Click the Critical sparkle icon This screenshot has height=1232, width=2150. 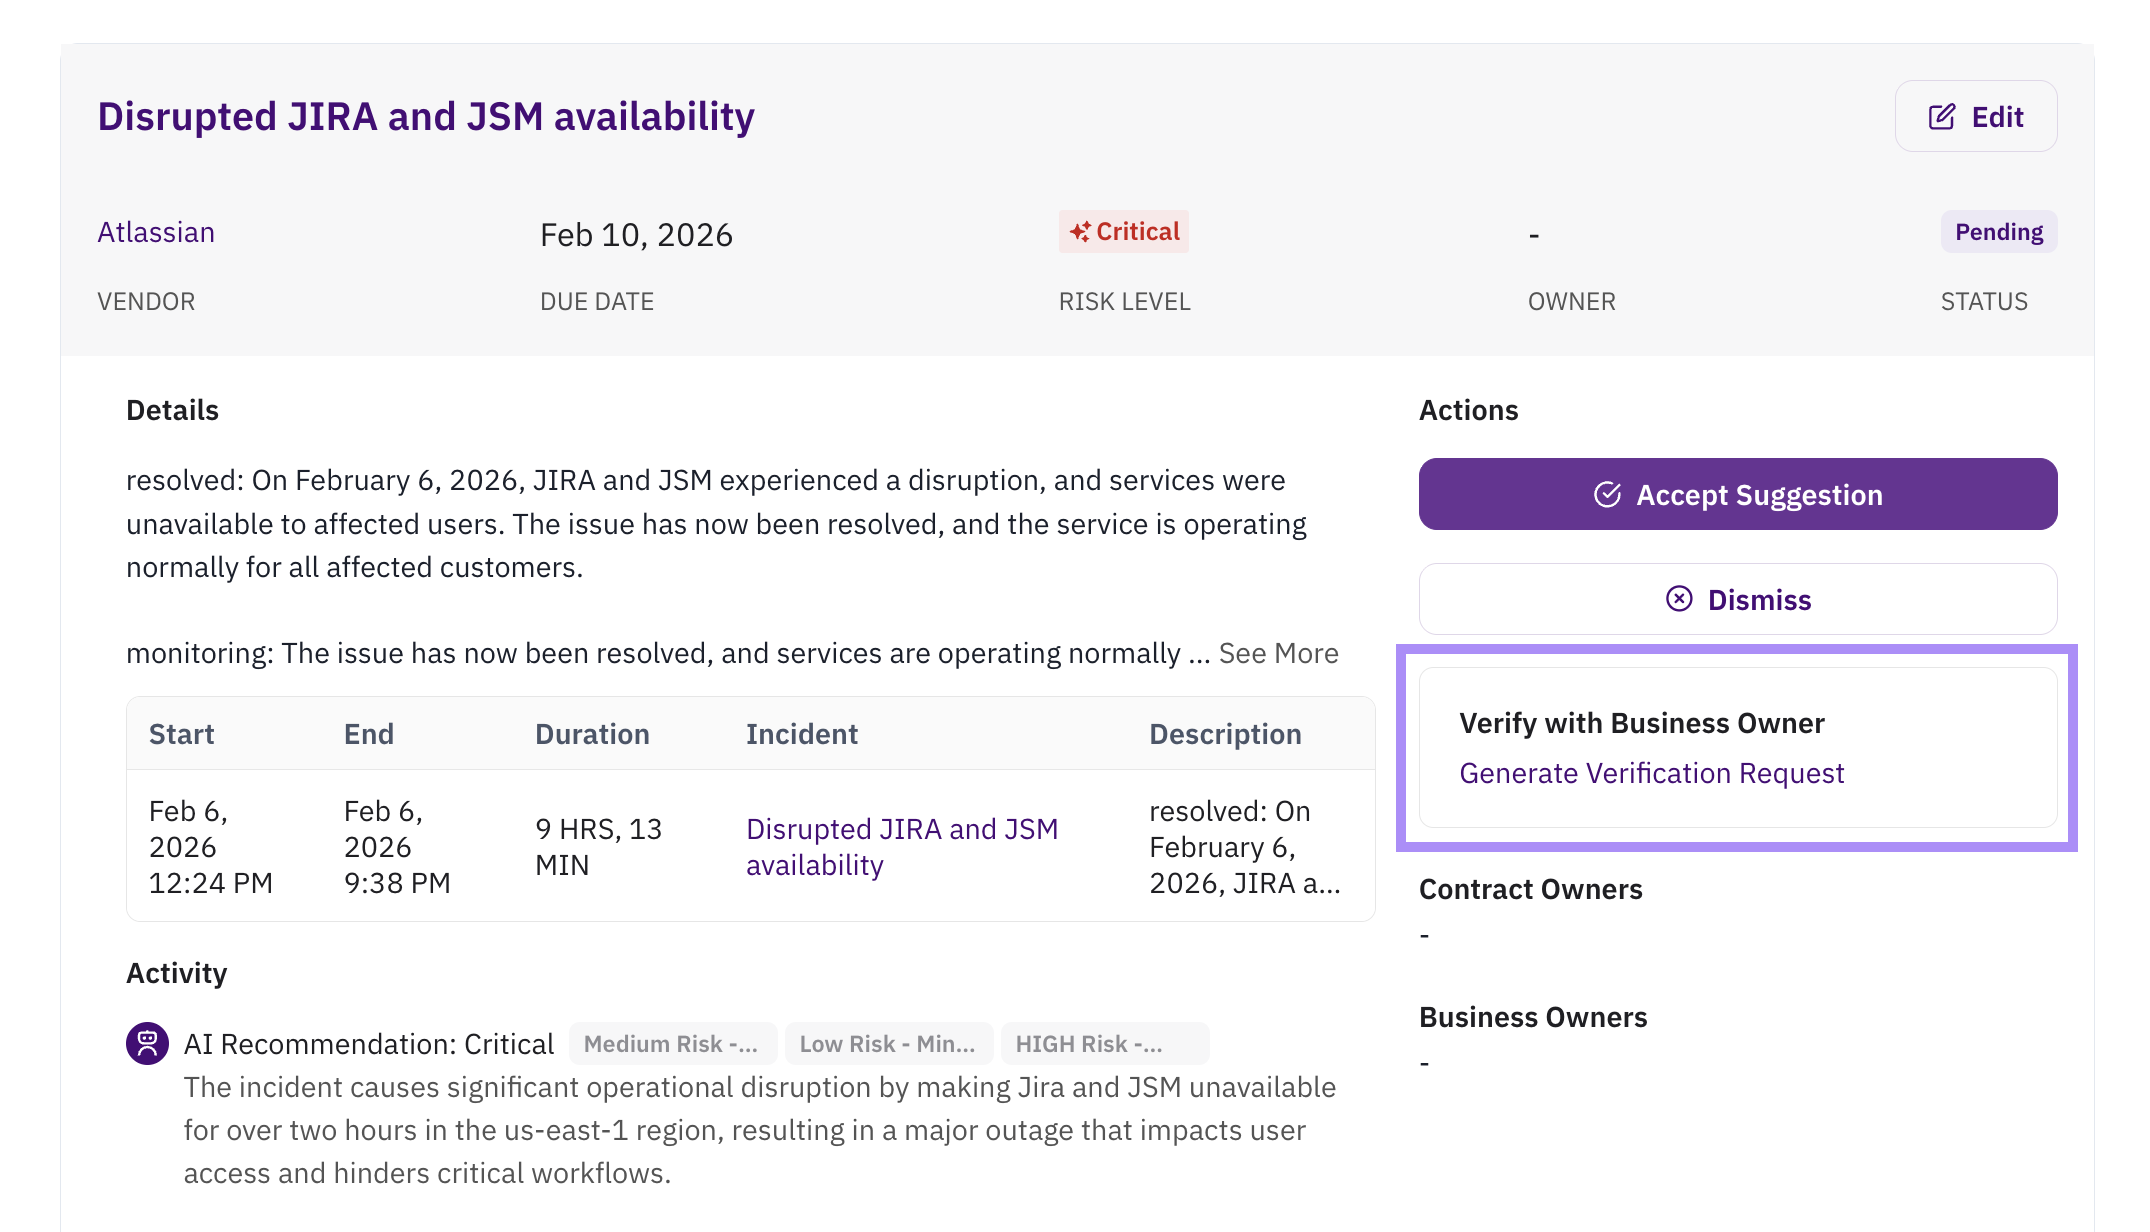coord(1080,232)
